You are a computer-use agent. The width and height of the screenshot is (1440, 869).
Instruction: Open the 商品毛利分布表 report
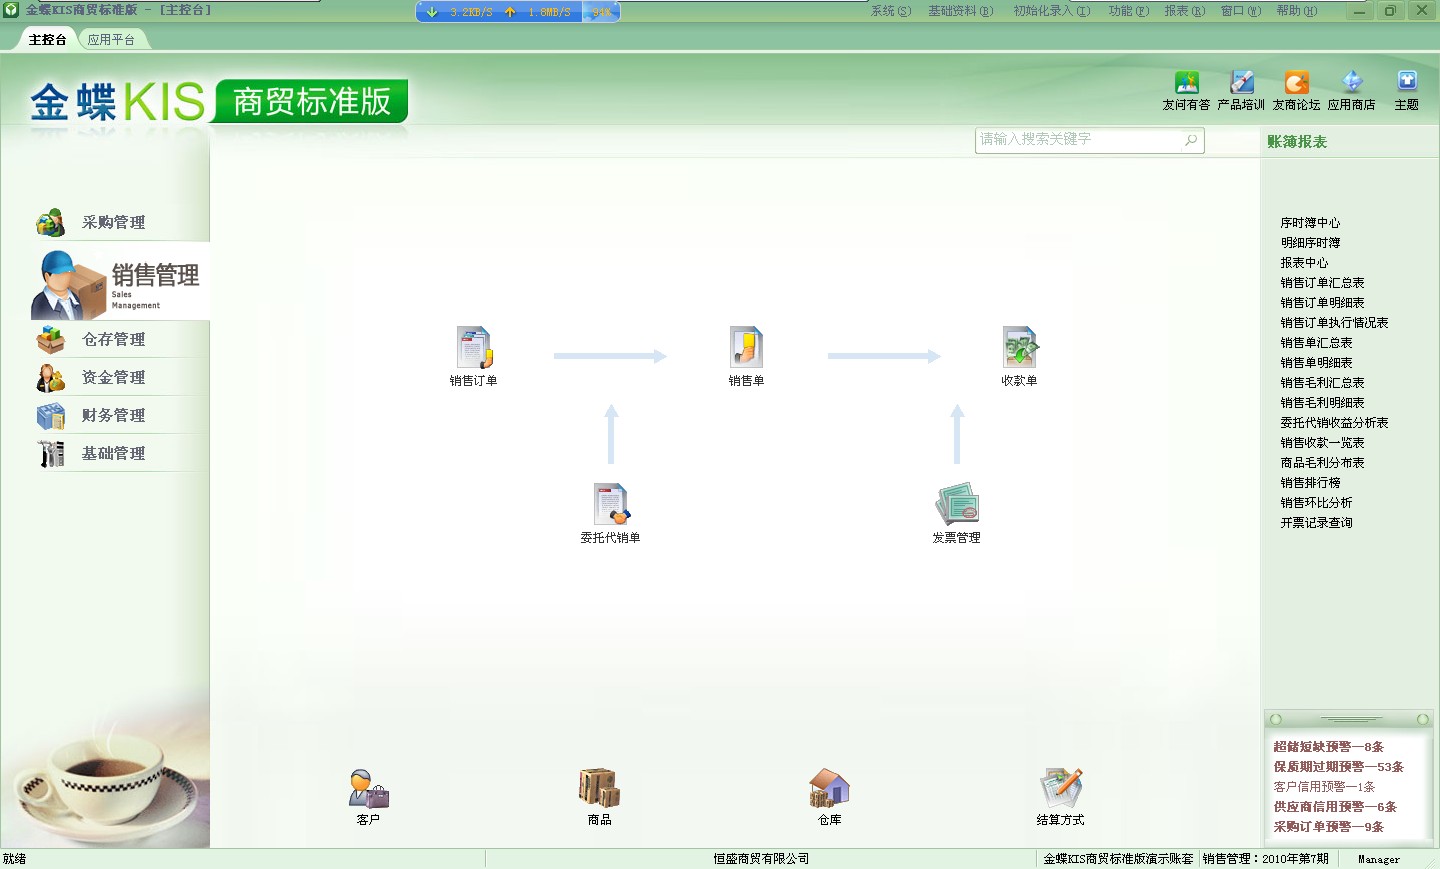(1322, 463)
